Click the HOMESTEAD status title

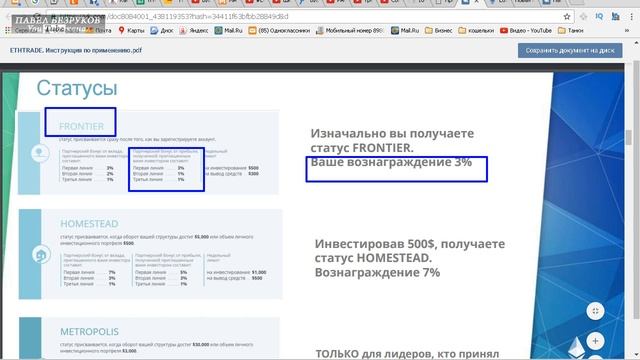(89, 224)
